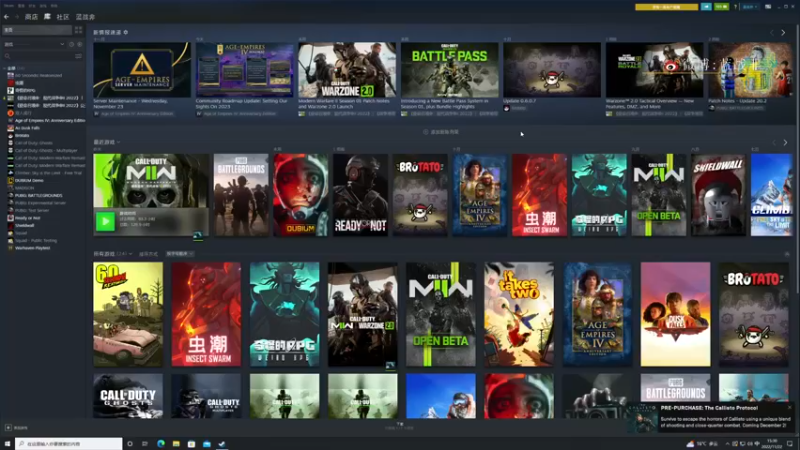Viewport: 800px width, 450px height.
Task: Open account name dropdown in title bar
Action: click(749, 7)
